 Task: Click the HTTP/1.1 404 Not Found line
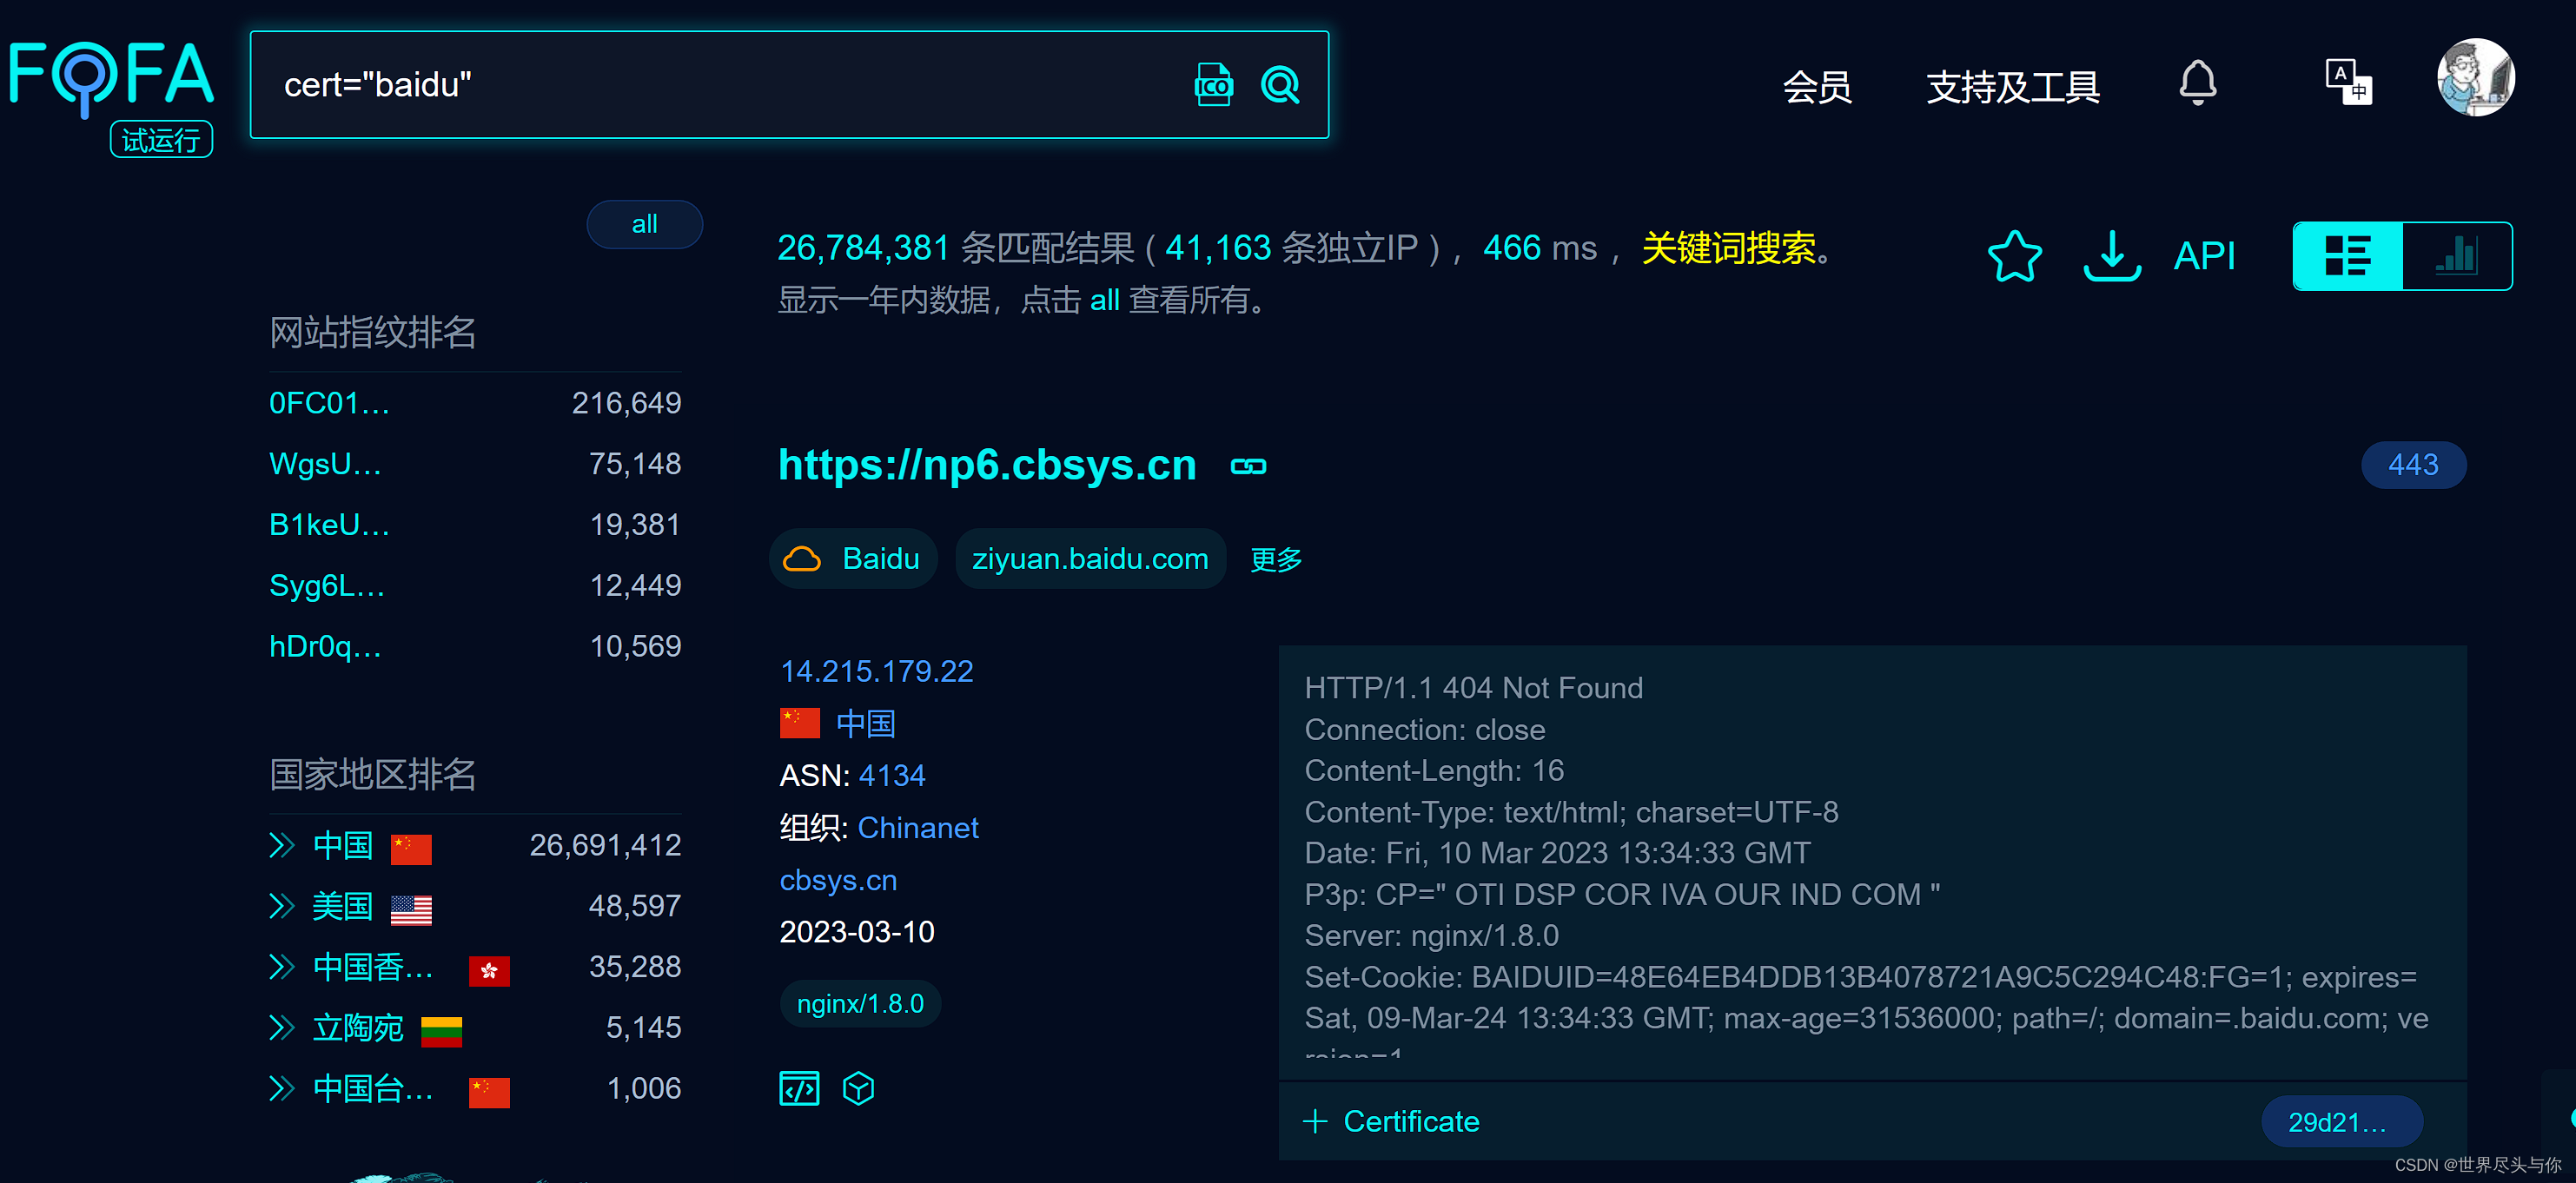[1473, 688]
